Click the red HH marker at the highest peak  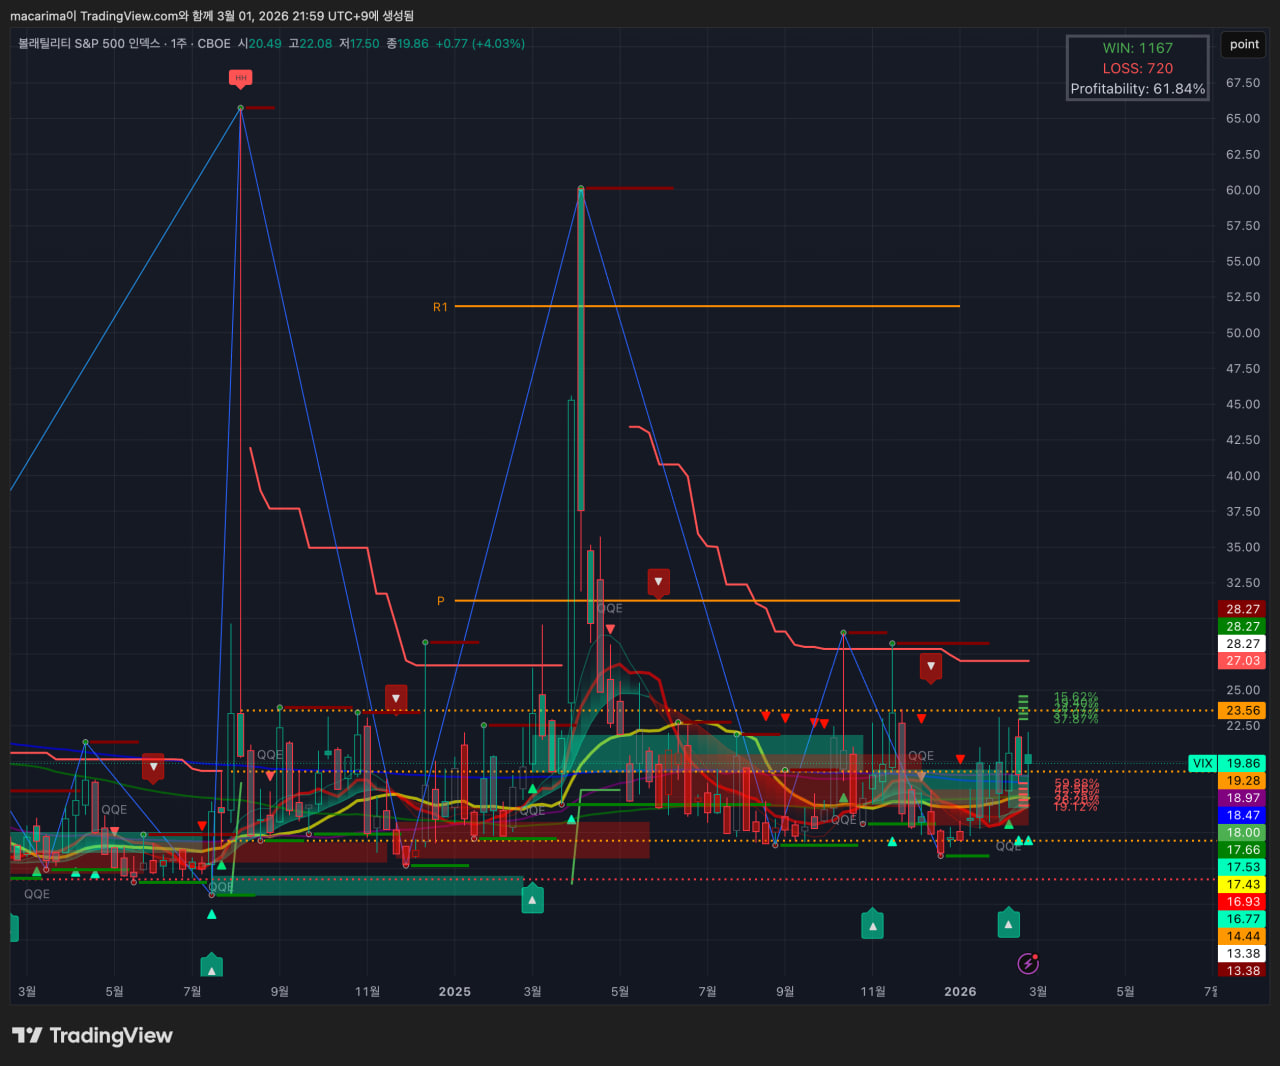240,78
